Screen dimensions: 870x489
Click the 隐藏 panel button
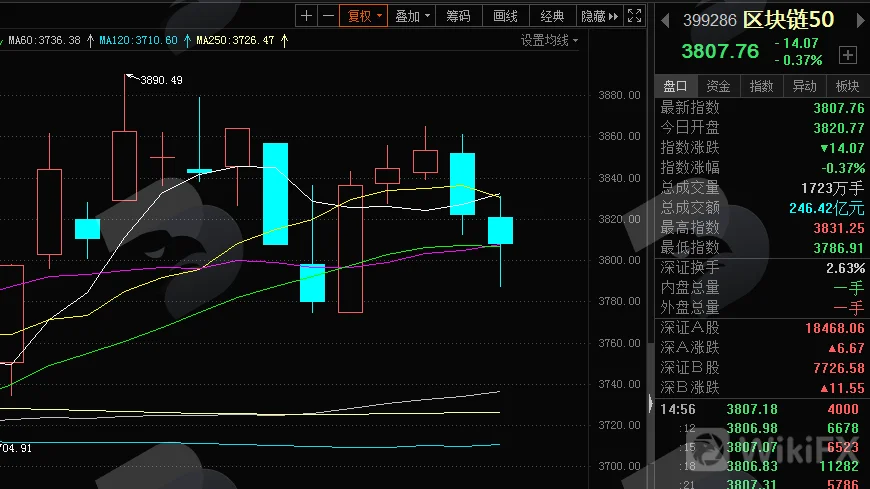click(599, 16)
